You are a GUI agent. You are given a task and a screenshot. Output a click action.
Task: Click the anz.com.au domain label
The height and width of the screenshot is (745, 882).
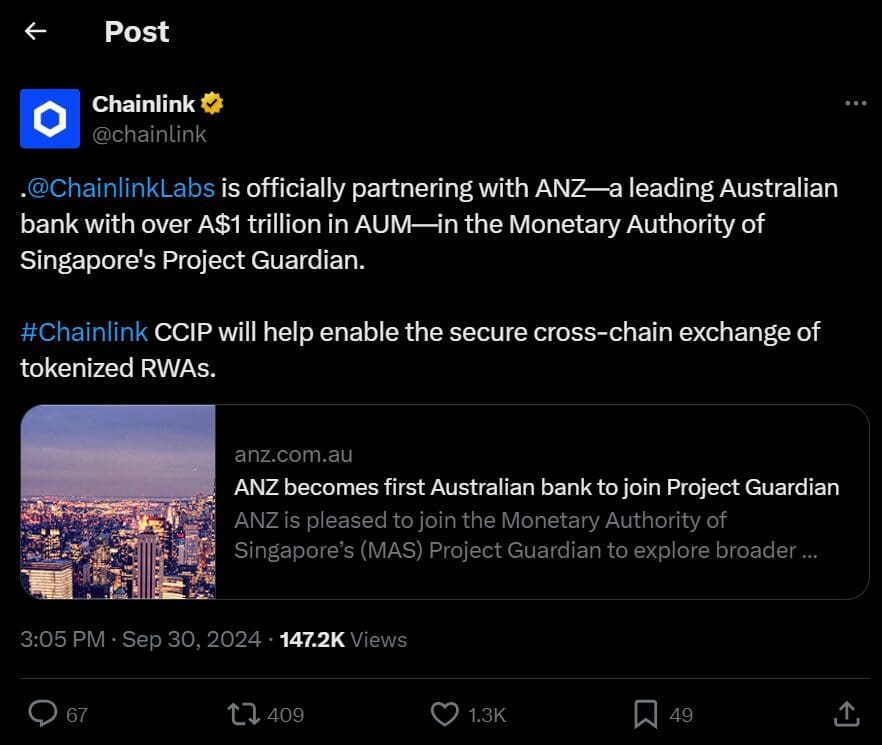(293, 454)
